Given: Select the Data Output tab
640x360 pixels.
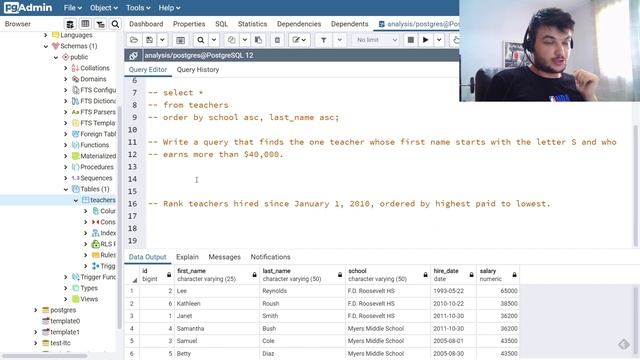Looking at the screenshot, I should point(147,257).
